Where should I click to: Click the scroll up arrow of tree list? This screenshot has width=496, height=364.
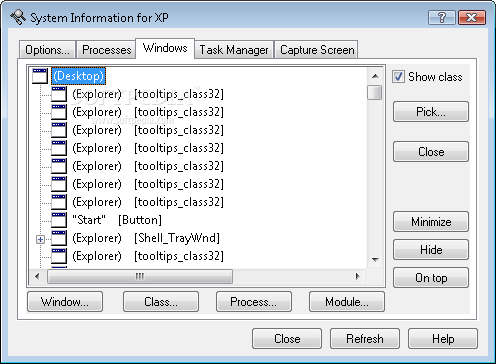(375, 76)
